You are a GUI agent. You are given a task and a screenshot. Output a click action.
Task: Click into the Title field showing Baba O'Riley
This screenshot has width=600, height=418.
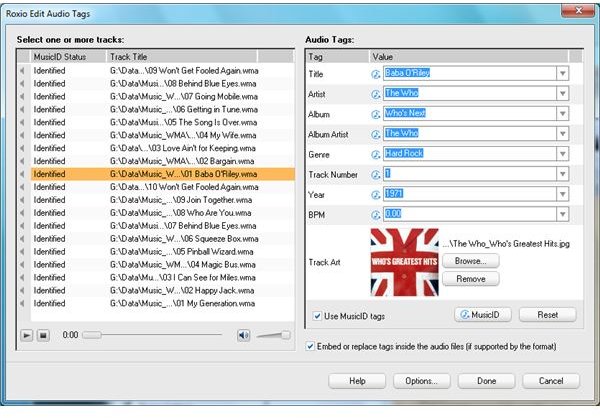[x=470, y=73]
